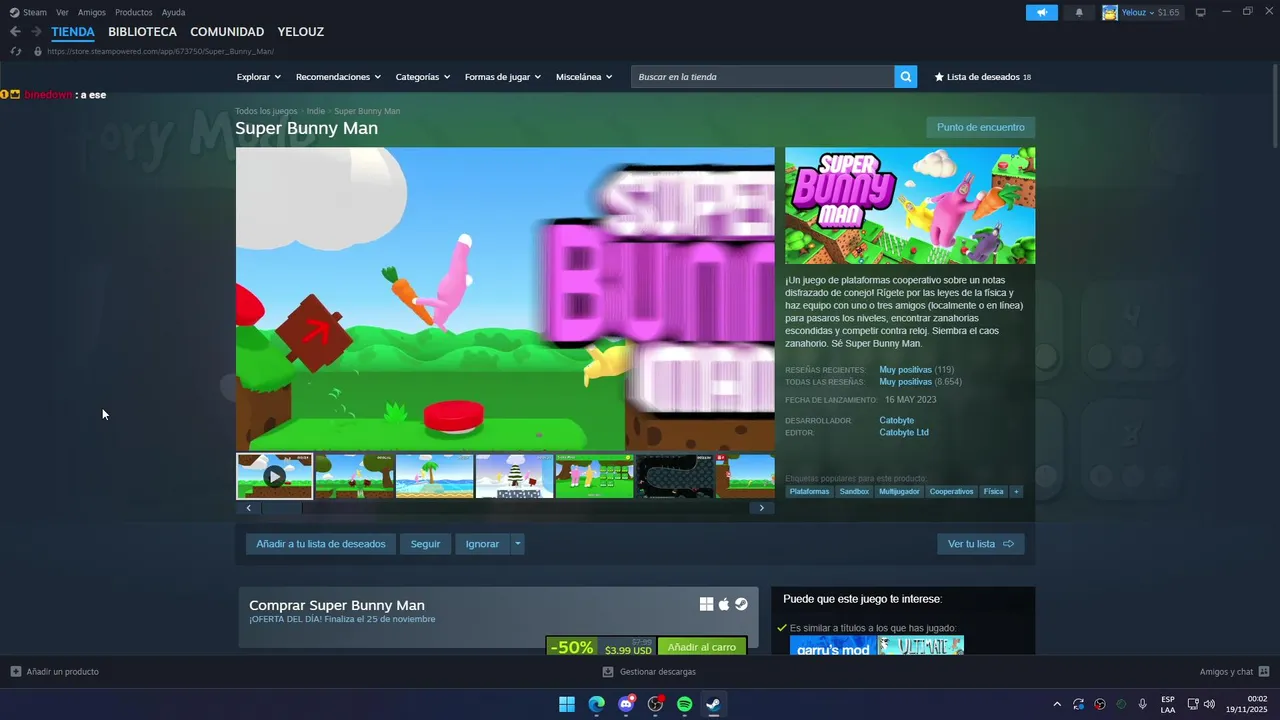This screenshot has width=1280, height=720.
Task: Click the Yelouz account avatar
Action: point(1109,12)
